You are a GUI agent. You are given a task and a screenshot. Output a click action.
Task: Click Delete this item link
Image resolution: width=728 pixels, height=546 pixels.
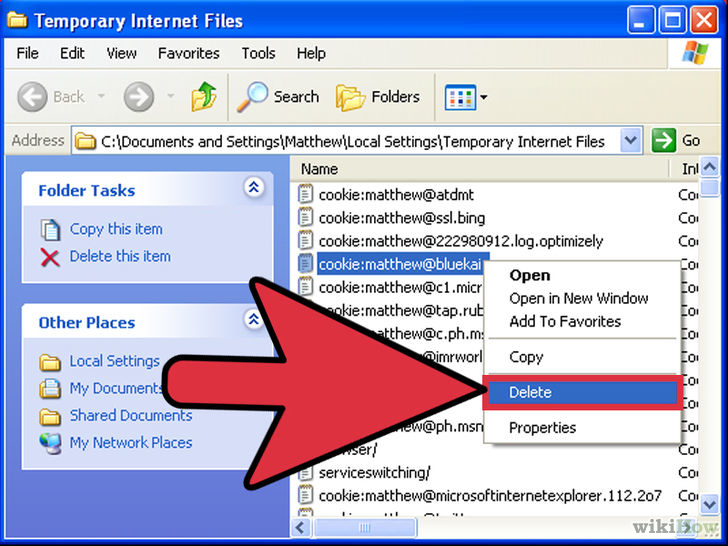(x=120, y=256)
